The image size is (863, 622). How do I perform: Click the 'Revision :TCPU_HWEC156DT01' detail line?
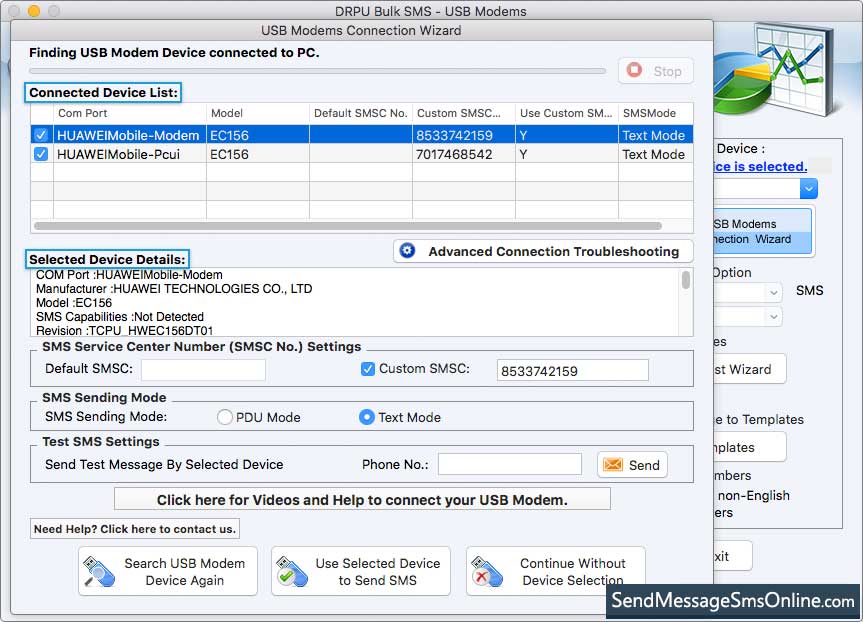124,331
